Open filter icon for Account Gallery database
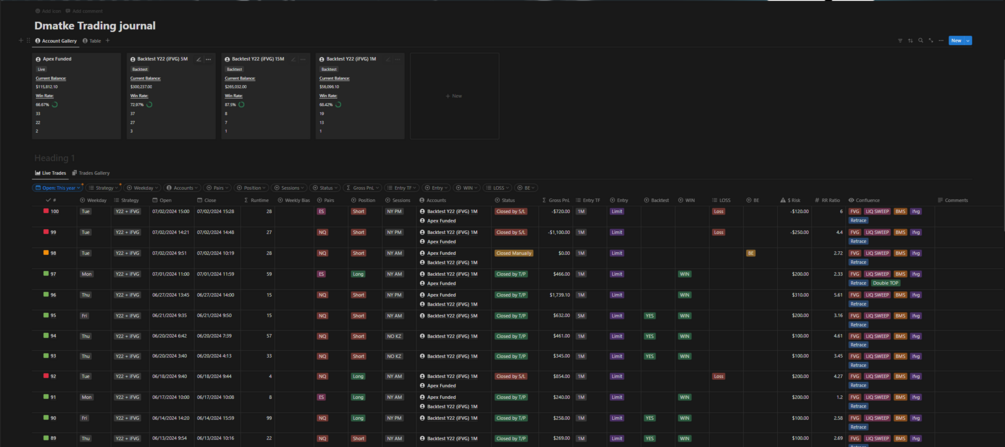 [900, 40]
